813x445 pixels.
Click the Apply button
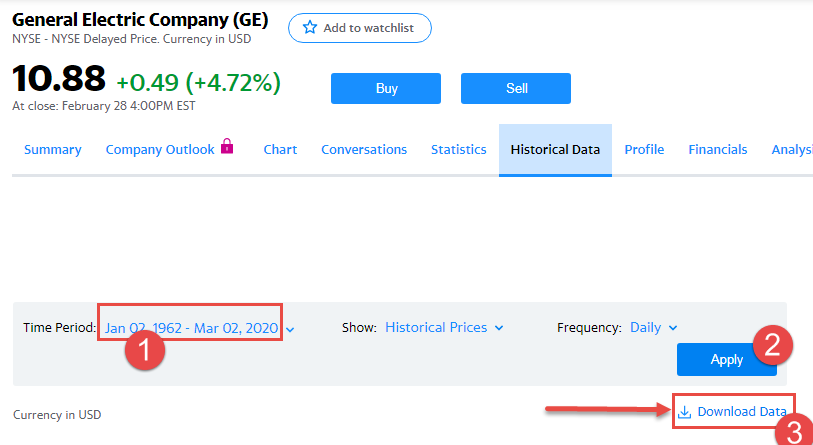pos(726,360)
